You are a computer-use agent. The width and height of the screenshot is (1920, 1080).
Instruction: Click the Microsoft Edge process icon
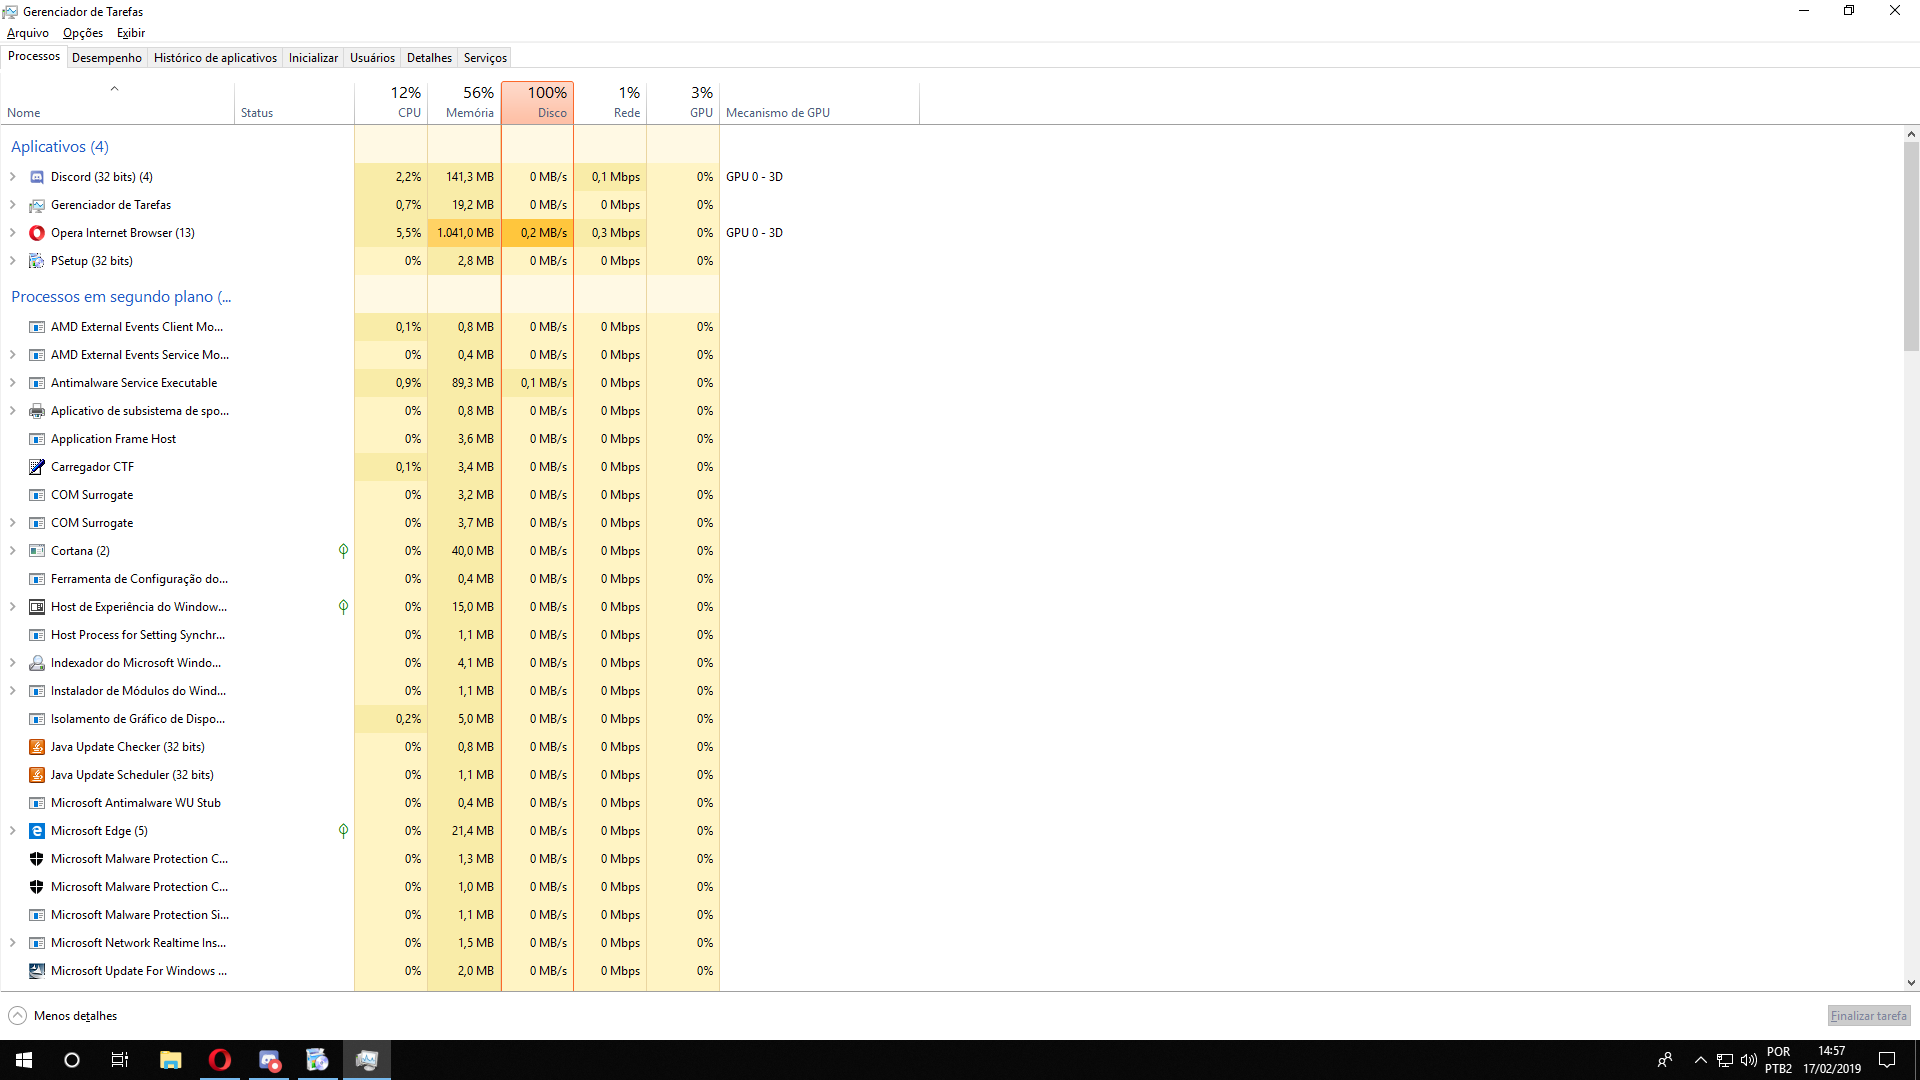pyautogui.click(x=37, y=831)
